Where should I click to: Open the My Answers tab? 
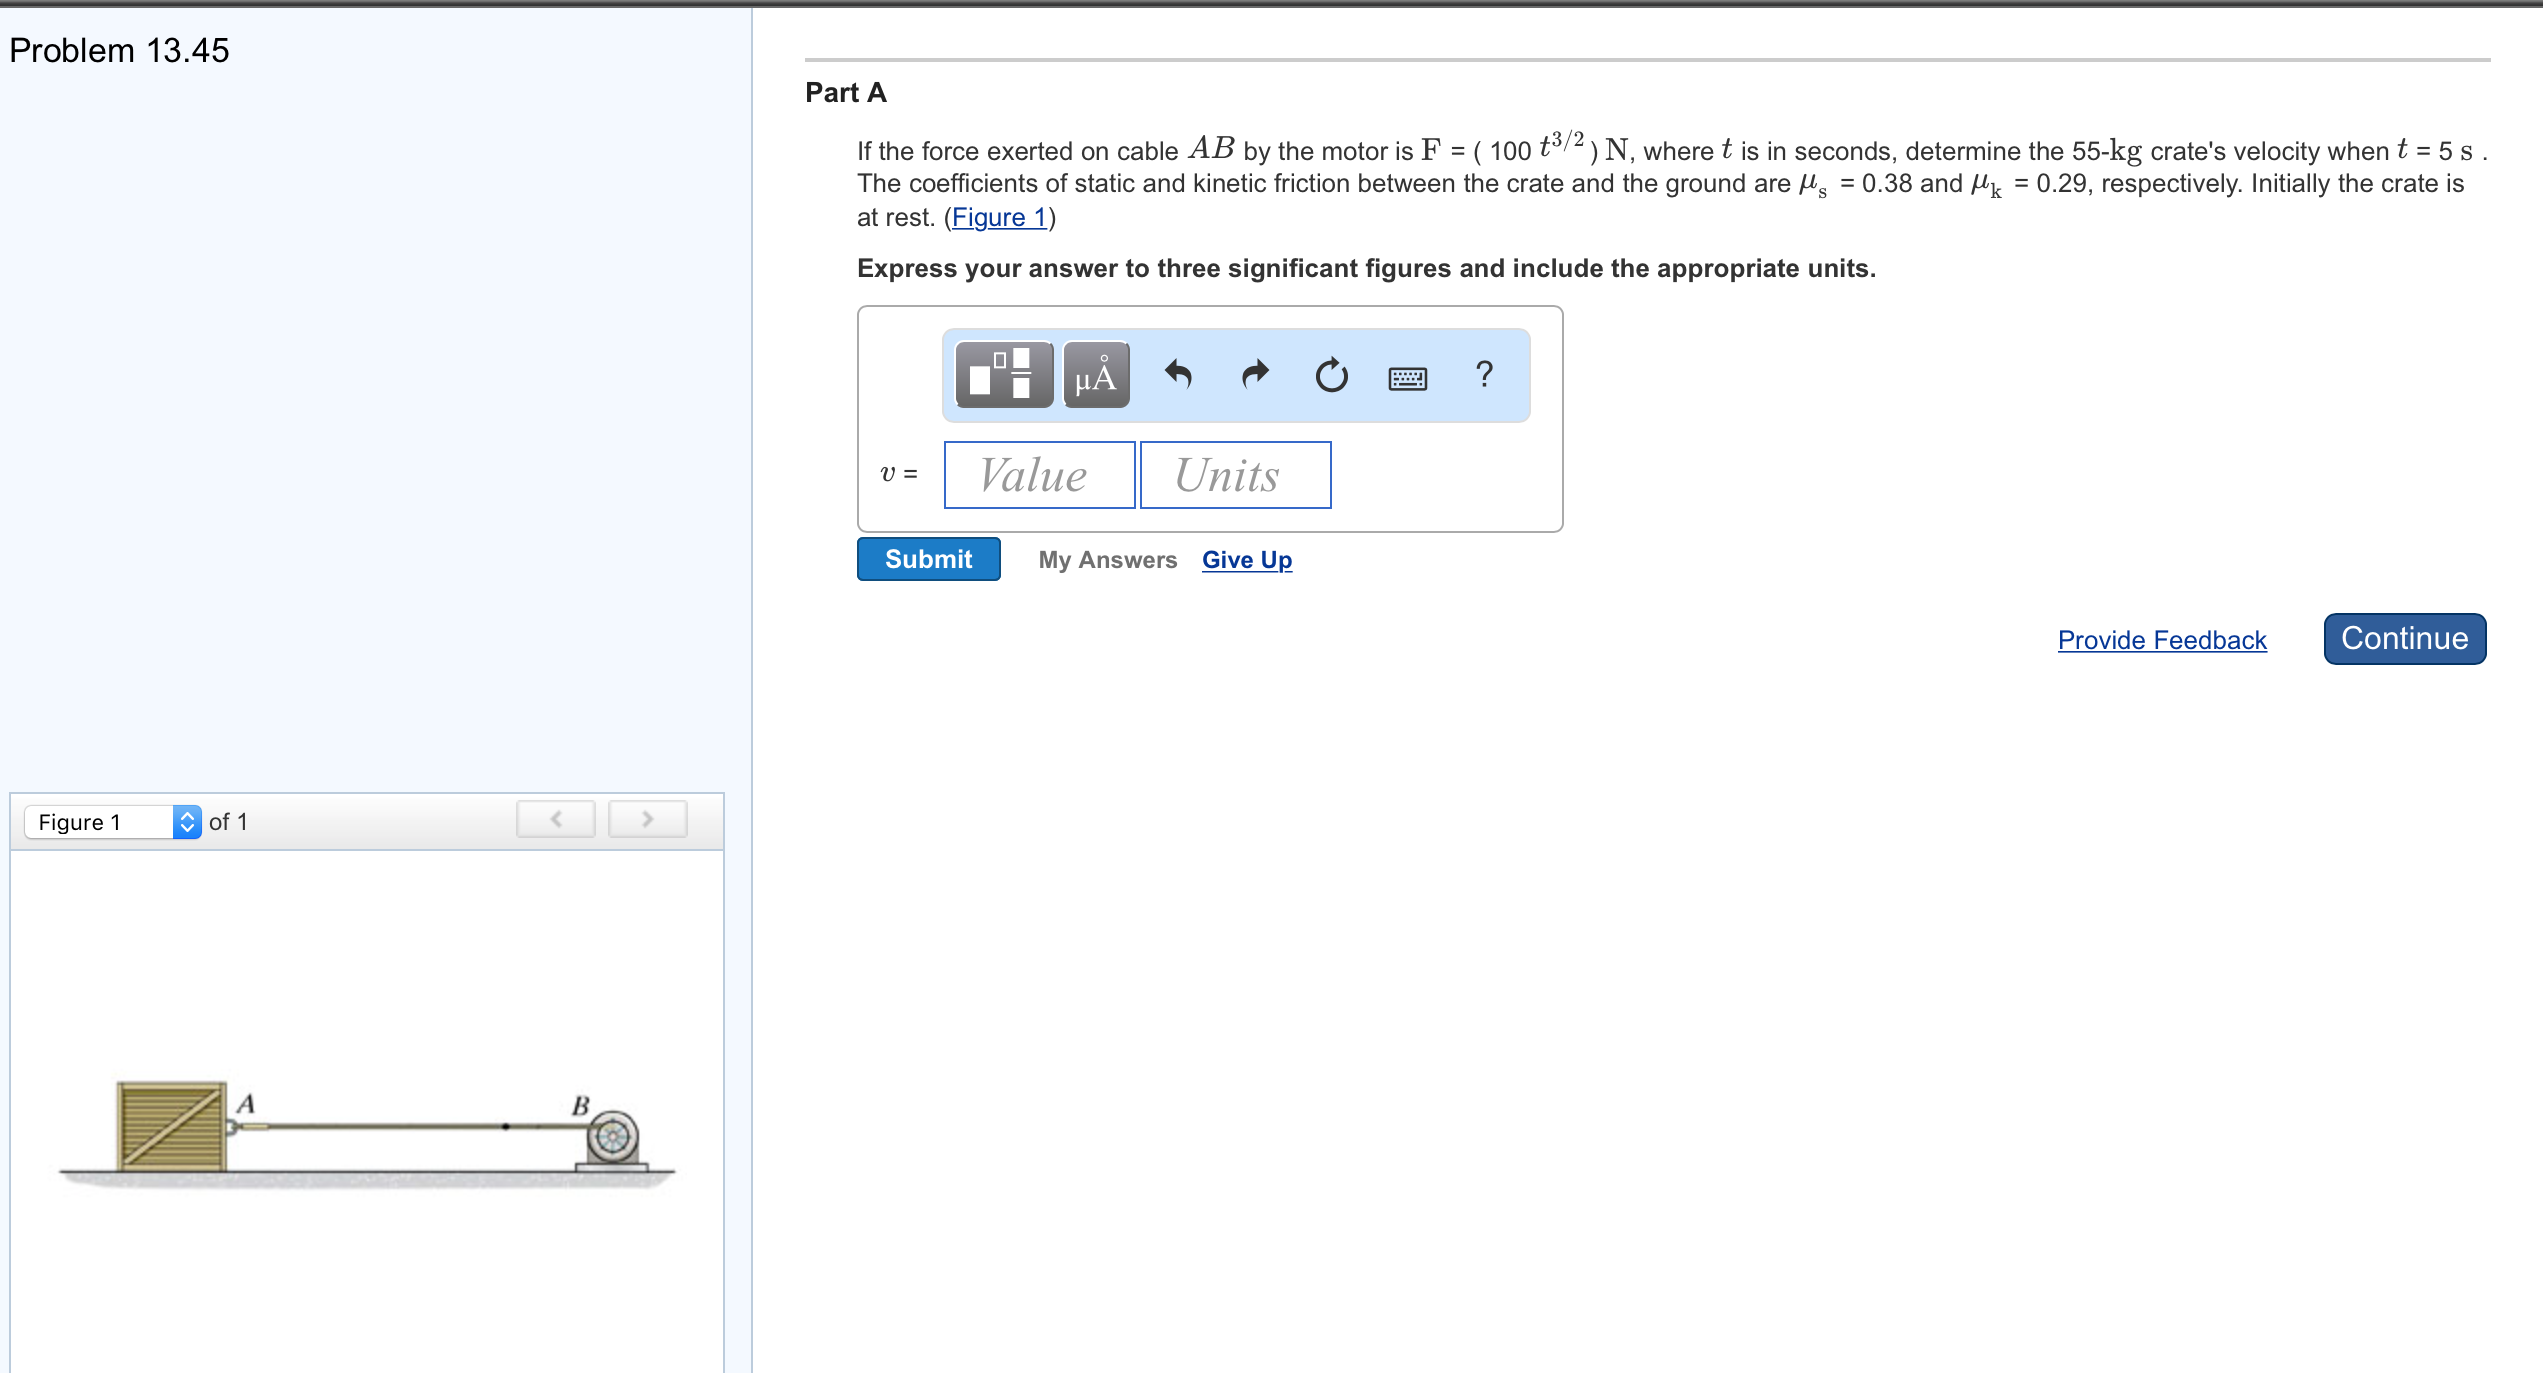tap(1107, 560)
